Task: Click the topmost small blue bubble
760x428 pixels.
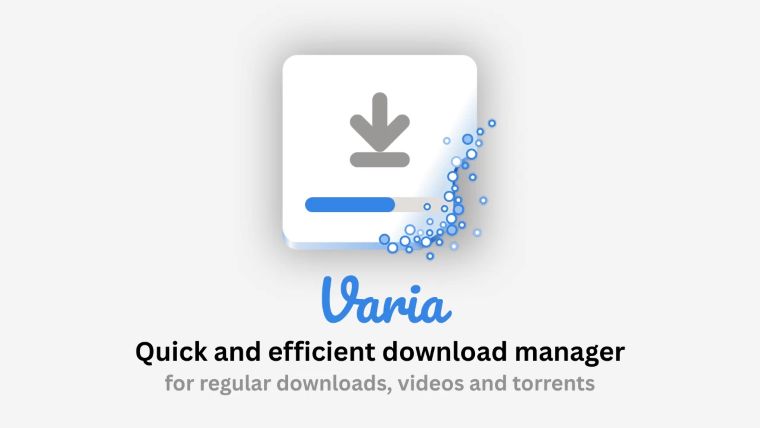Action: tap(491, 123)
